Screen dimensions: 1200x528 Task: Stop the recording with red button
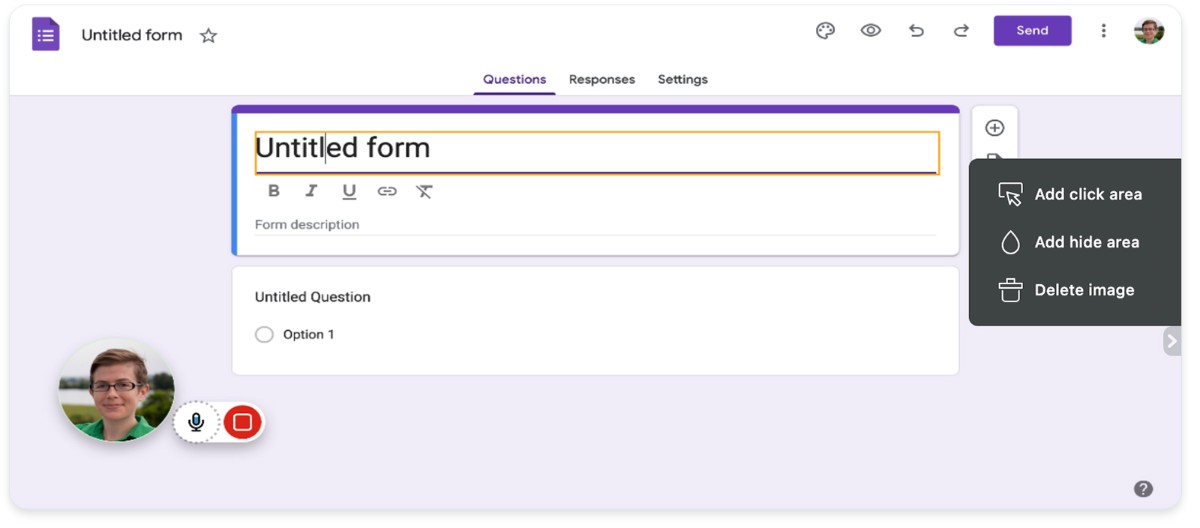coord(242,423)
